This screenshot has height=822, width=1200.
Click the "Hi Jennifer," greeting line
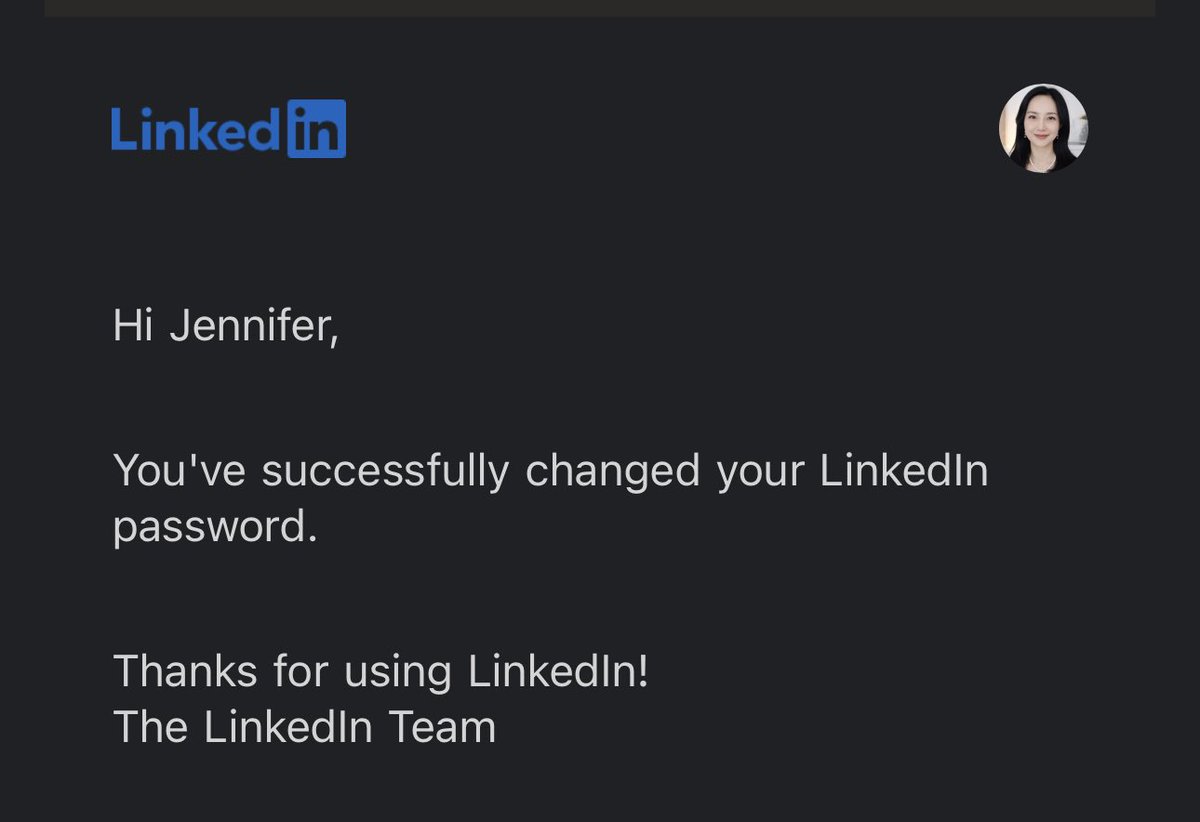[x=226, y=327]
